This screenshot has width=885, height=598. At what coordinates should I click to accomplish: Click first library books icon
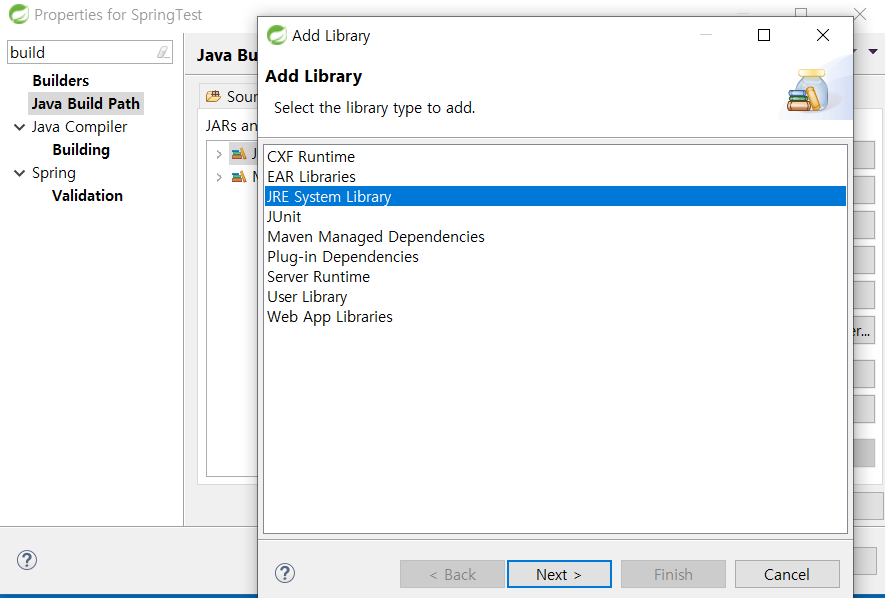239,153
